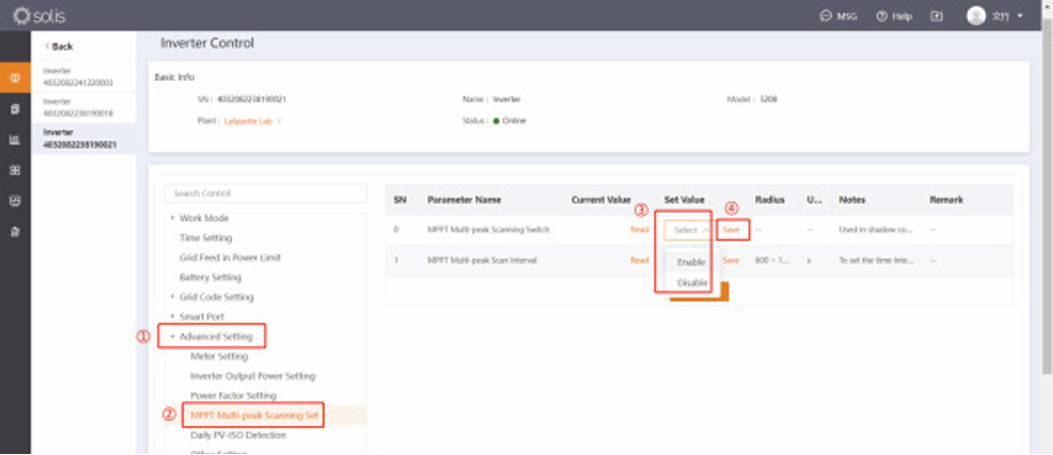Image resolution: width=1053 pixels, height=455 pixels.
Task: Open the chart icon in left sidebar
Action: 15,140
